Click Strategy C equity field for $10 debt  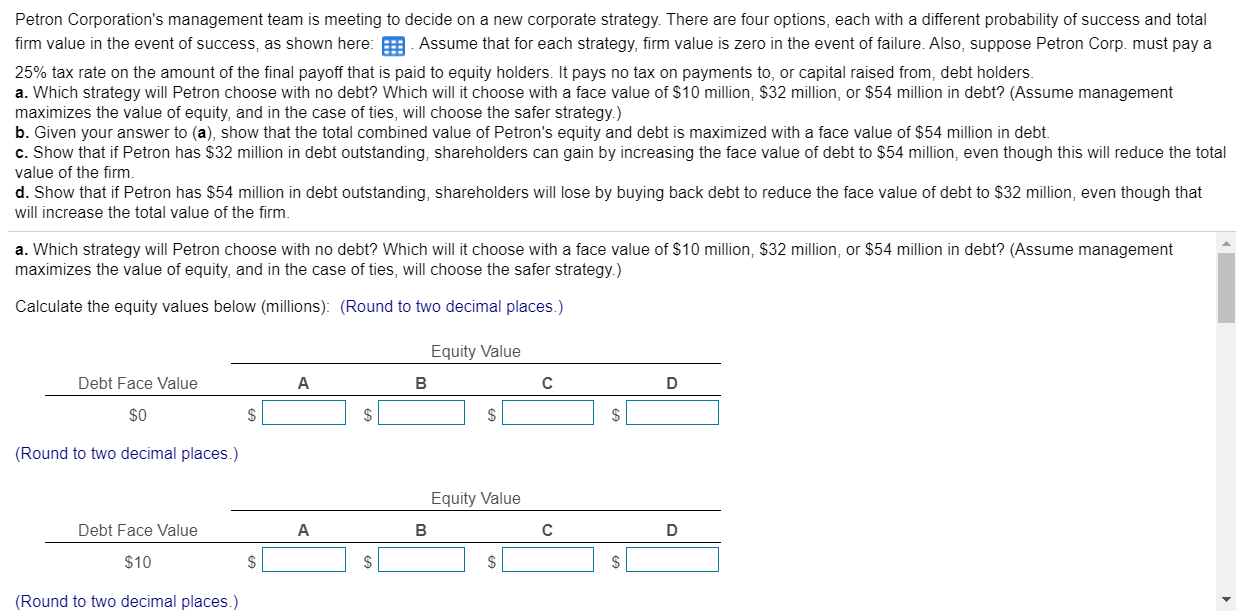coord(547,560)
